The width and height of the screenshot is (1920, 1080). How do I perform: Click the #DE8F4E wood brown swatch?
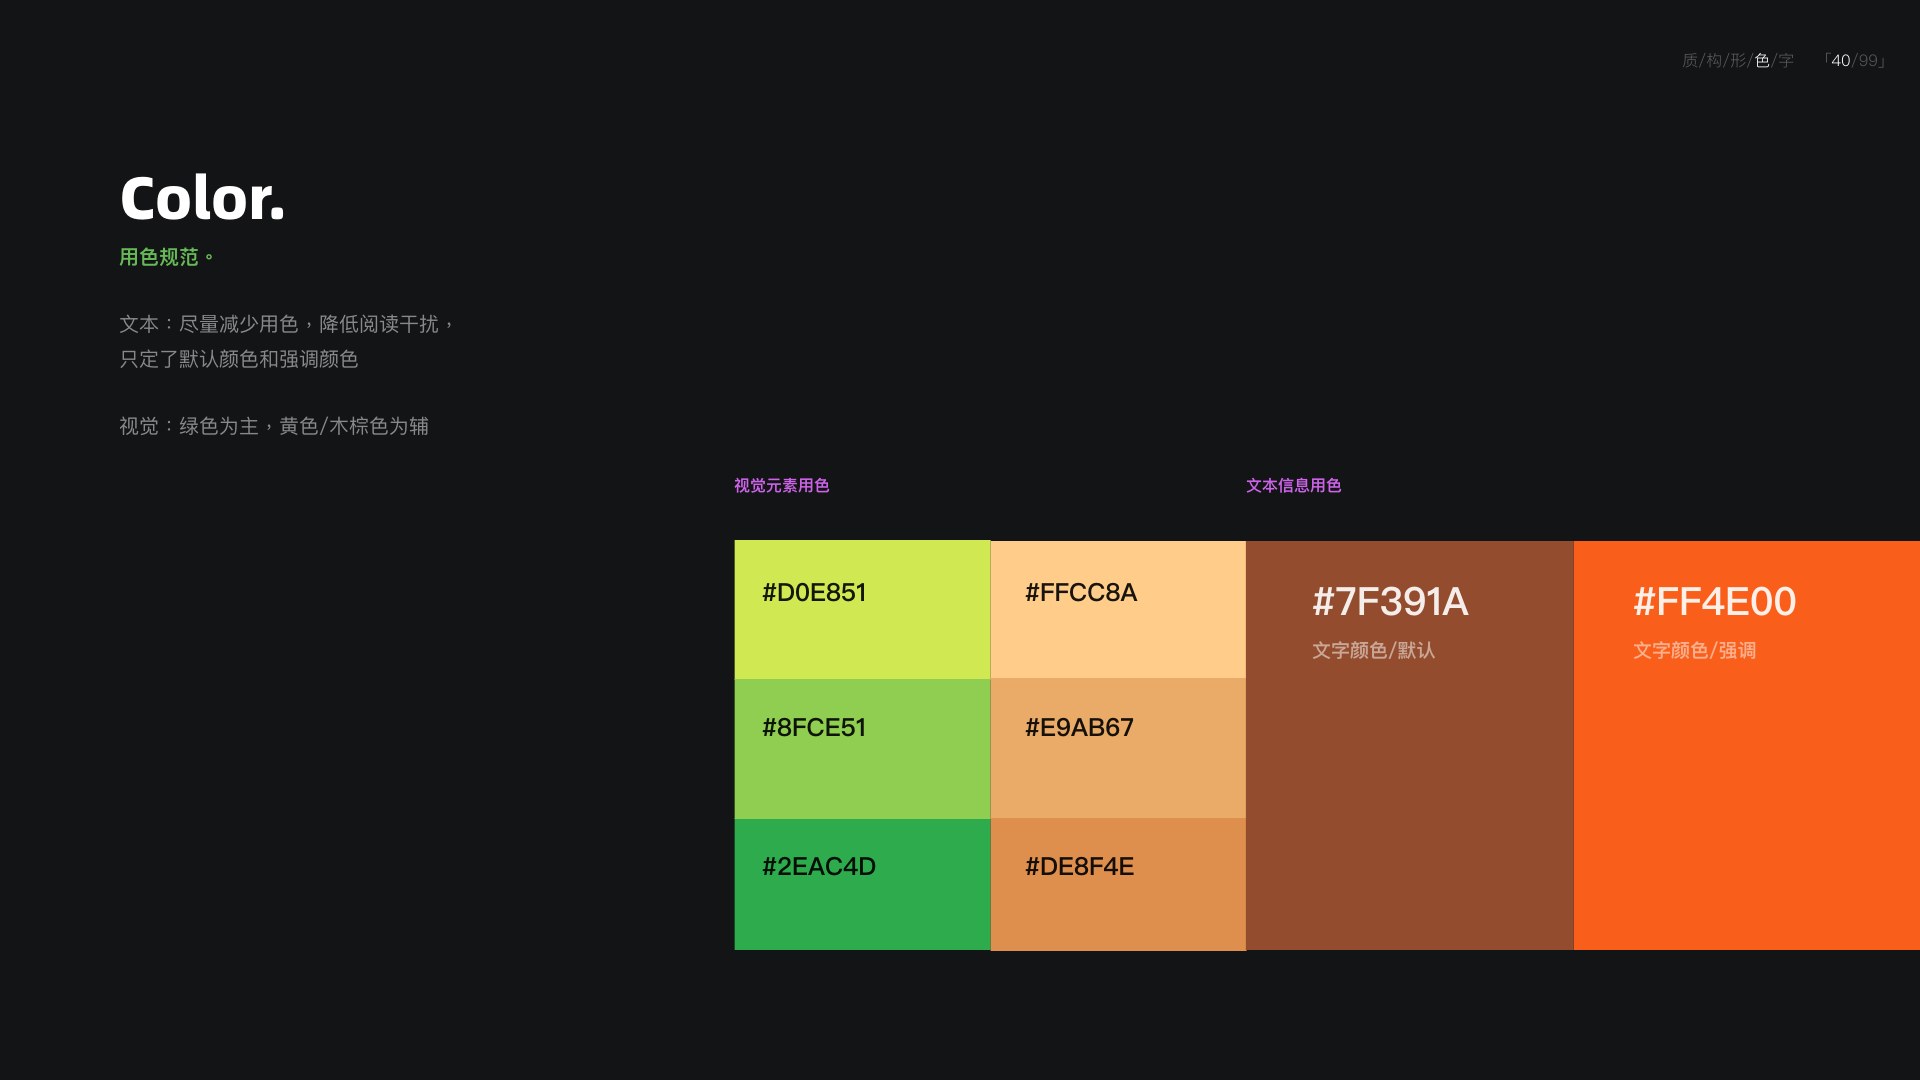[x=1118, y=884]
